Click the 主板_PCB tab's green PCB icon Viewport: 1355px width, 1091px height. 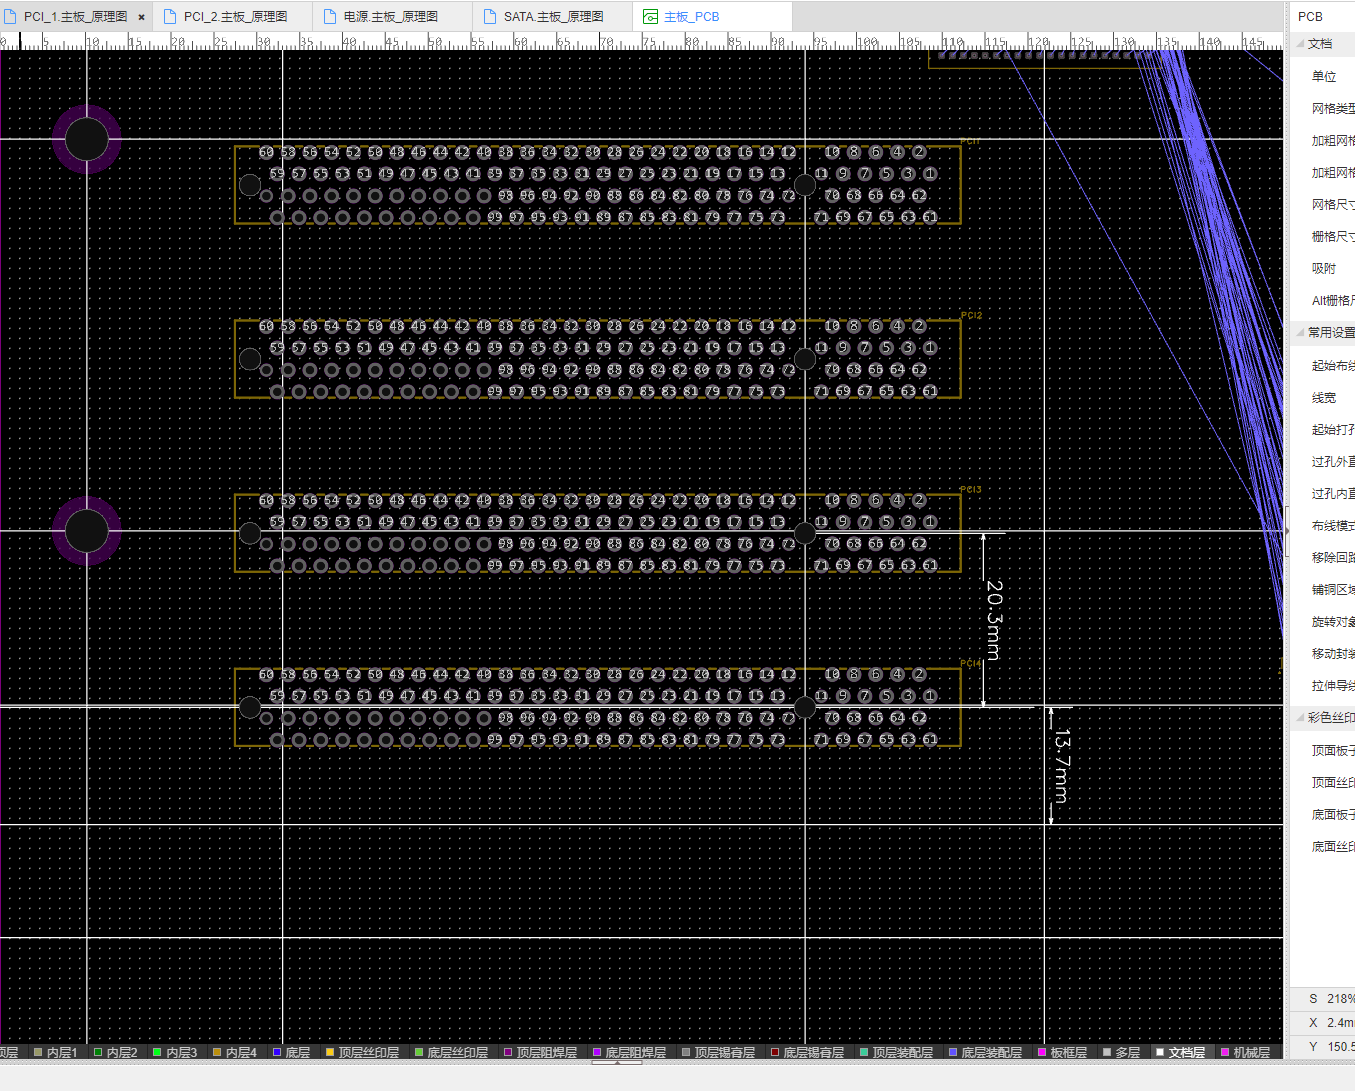[650, 17]
